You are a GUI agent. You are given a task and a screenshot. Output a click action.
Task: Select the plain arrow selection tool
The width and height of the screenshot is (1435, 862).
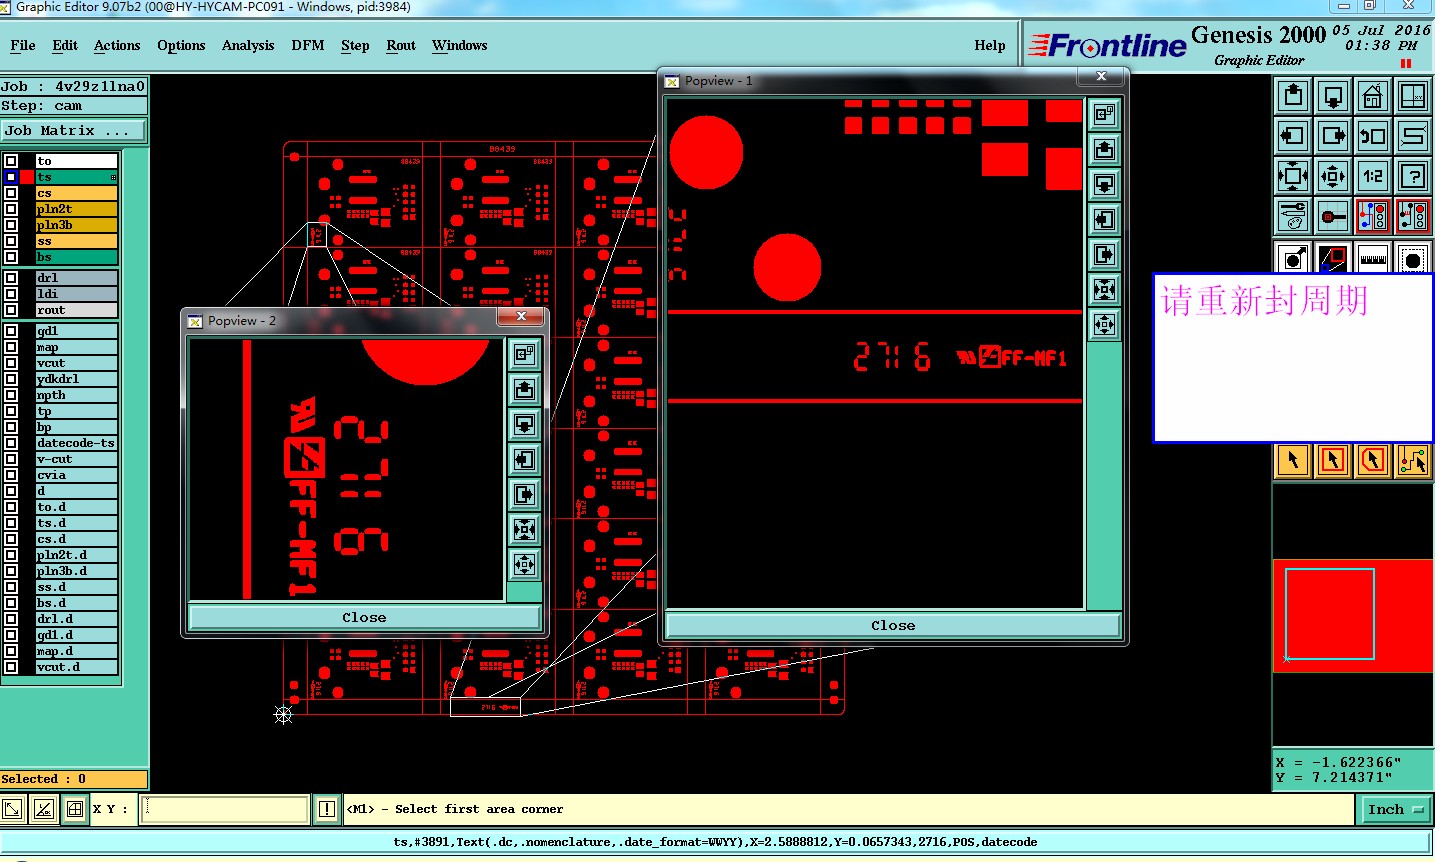(1293, 460)
